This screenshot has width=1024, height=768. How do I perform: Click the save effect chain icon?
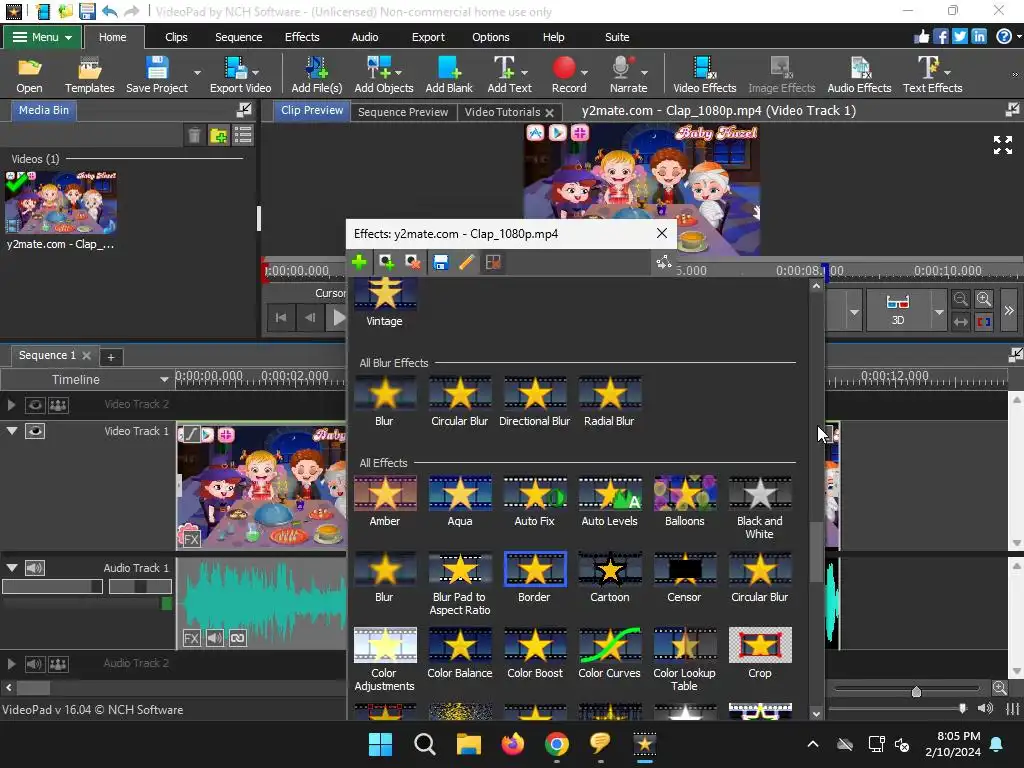441,263
